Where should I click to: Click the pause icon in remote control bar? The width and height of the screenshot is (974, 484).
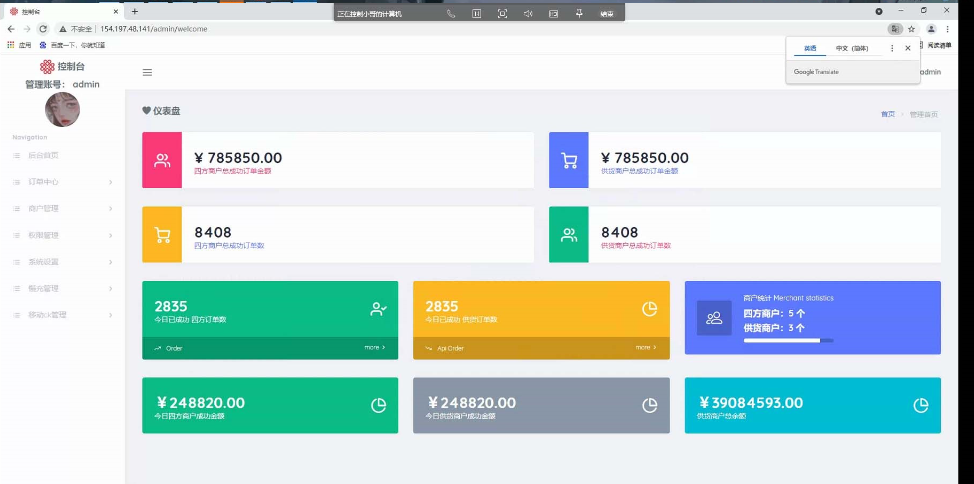(x=476, y=13)
